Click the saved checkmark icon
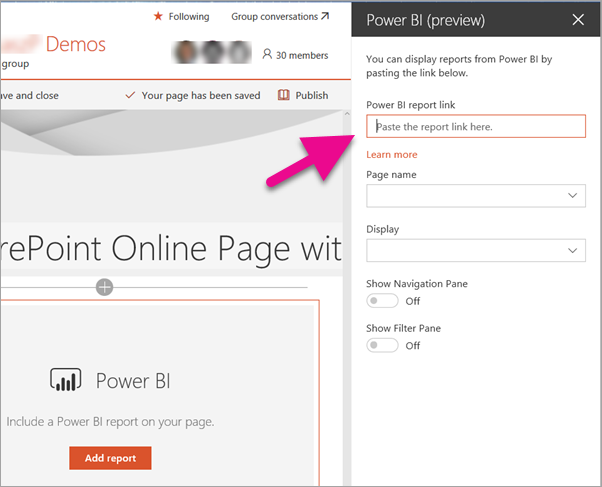 pyautogui.click(x=130, y=95)
